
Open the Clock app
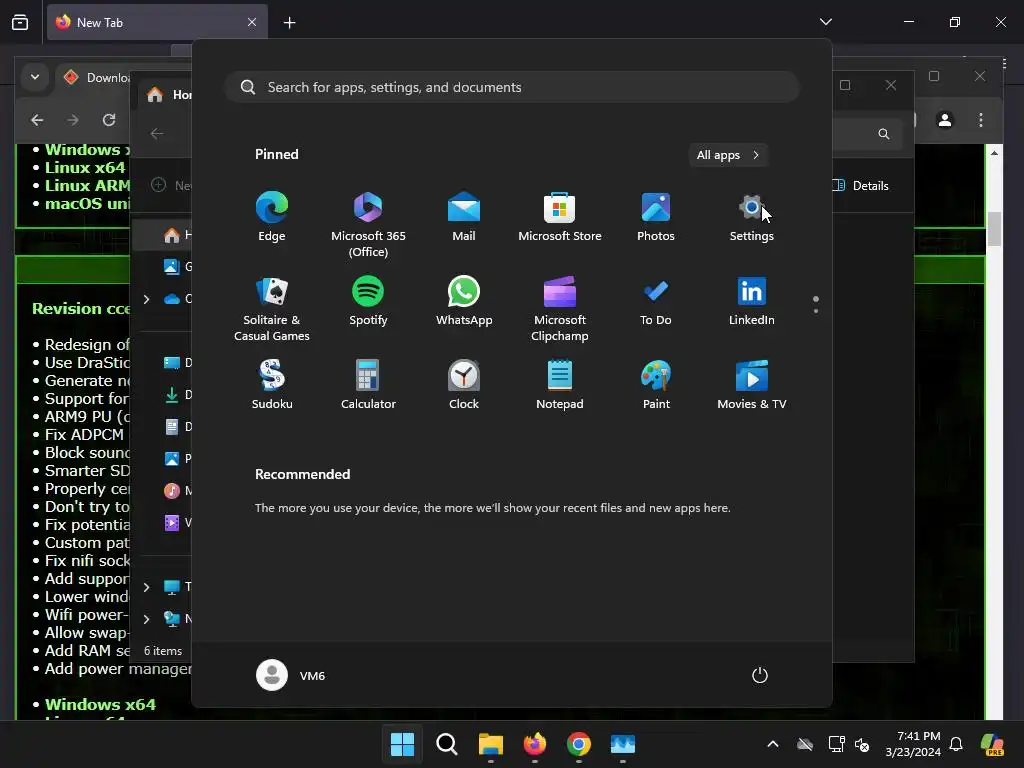point(464,385)
